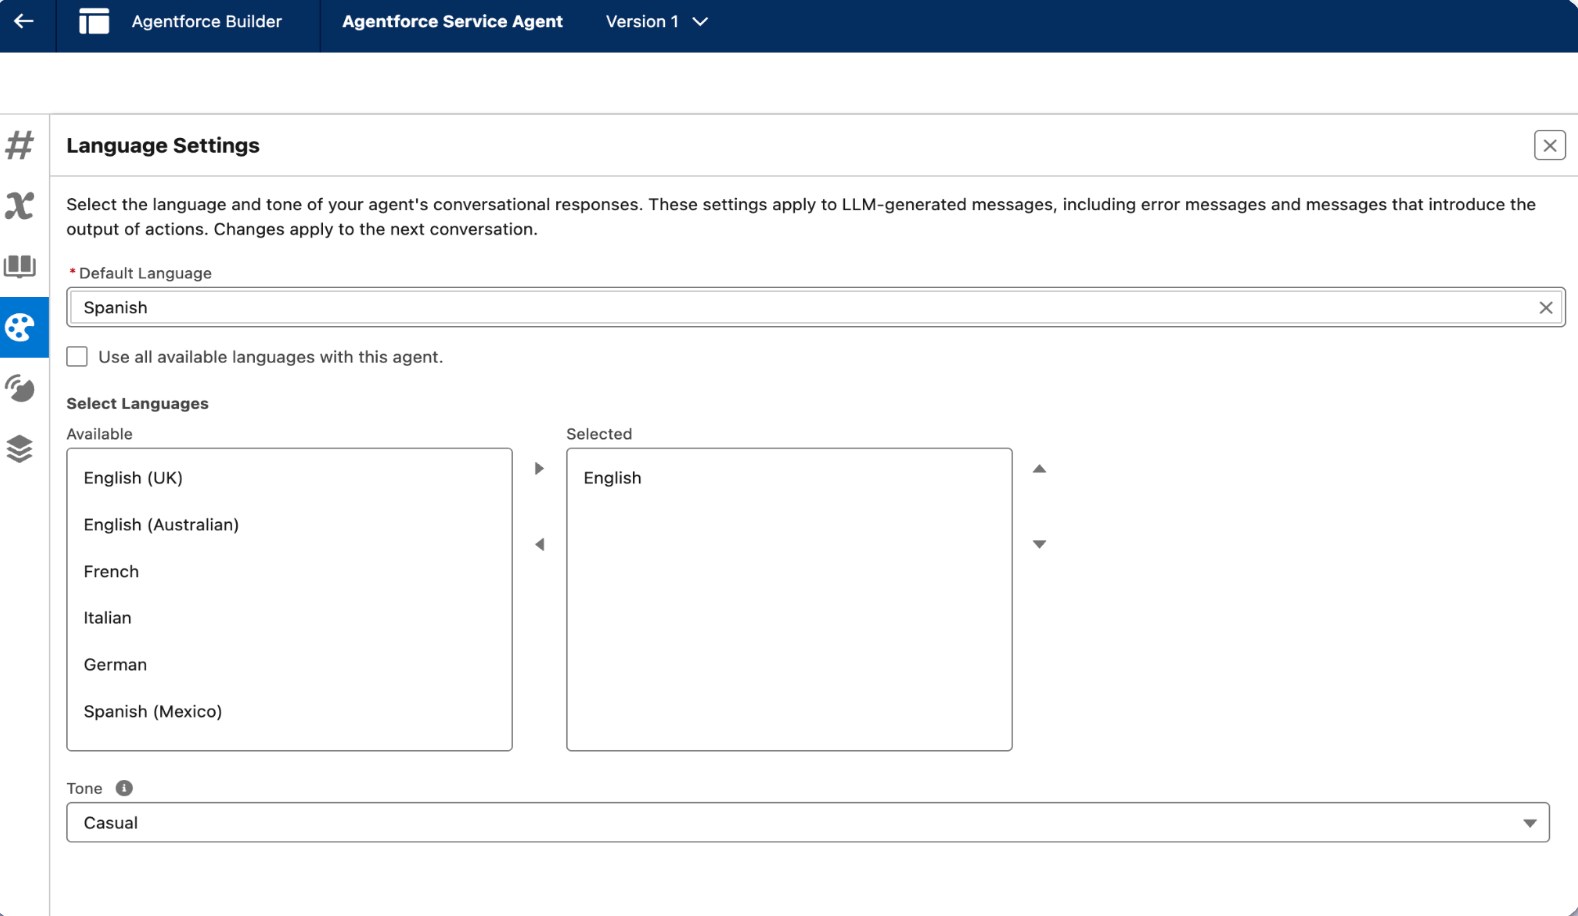This screenshot has width=1578, height=916.
Task: Move selected language down in order
Action: click(1039, 545)
